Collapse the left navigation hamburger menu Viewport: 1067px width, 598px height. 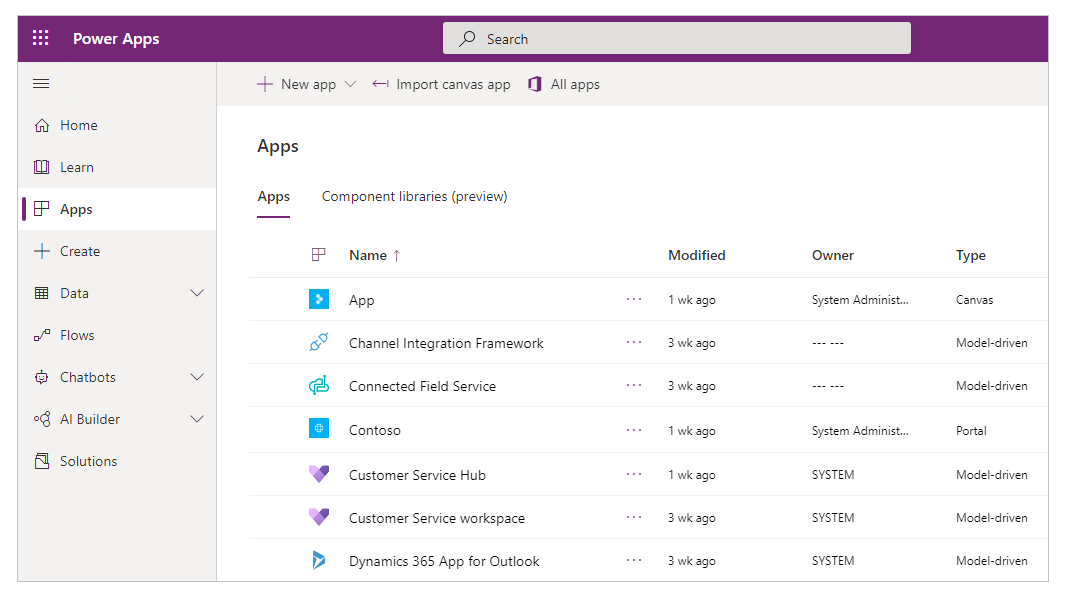(x=41, y=84)
